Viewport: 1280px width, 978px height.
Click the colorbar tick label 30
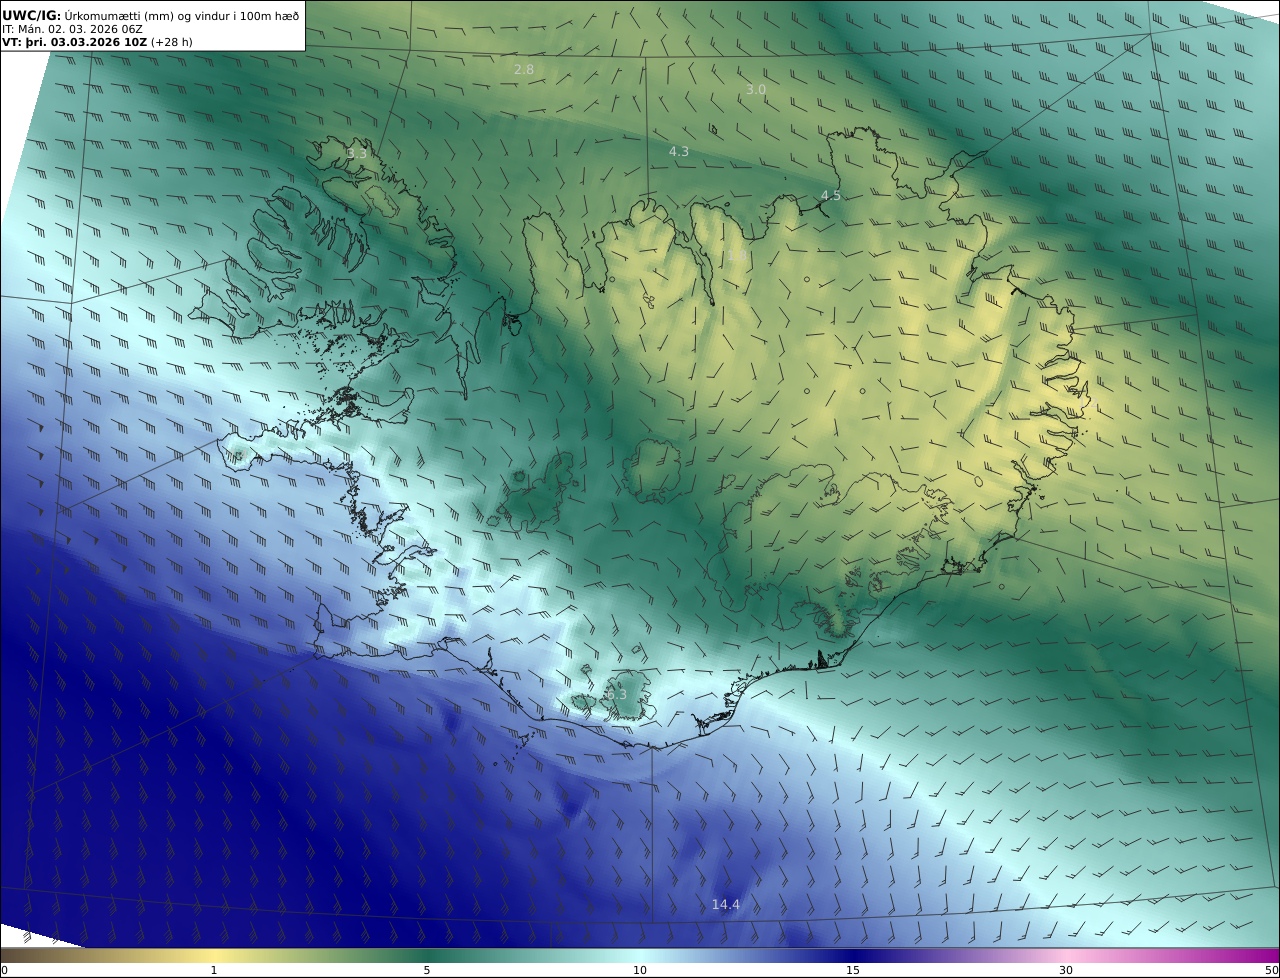pyautogui.click(x=1066, y=970)
